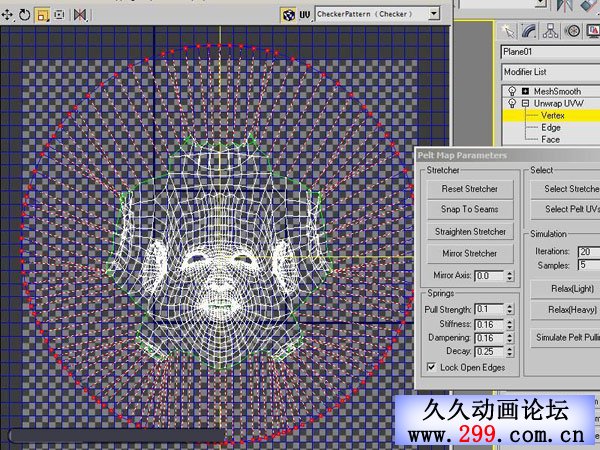Click the Plane01 object name field
The height and width of the screenshot is (450, 600).
point(550,52)
